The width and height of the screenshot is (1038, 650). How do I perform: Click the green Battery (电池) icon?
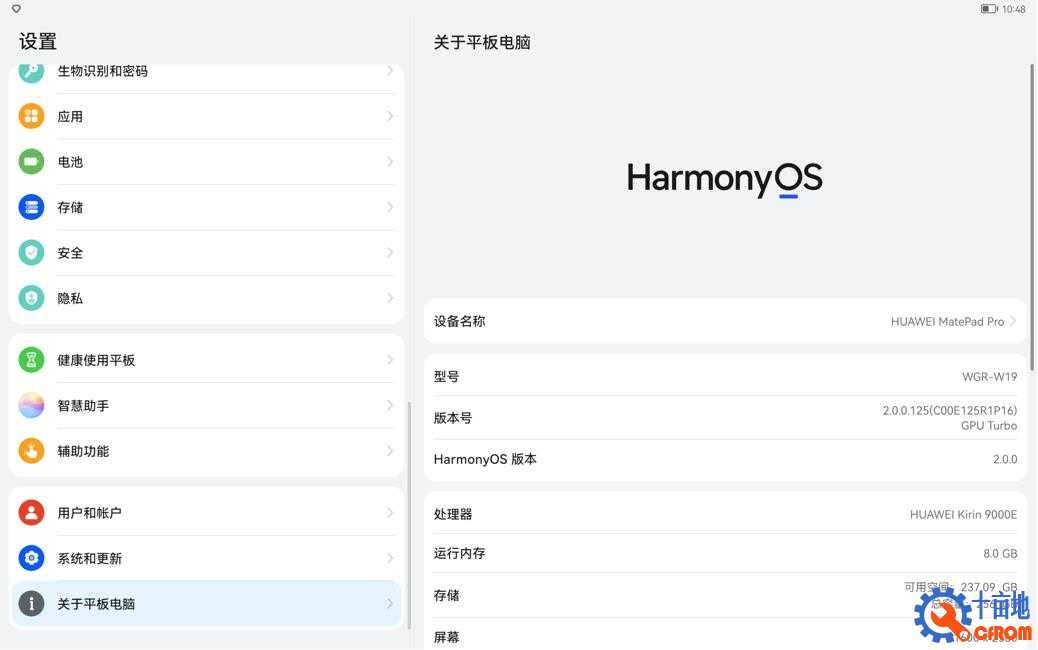[32, 162]
